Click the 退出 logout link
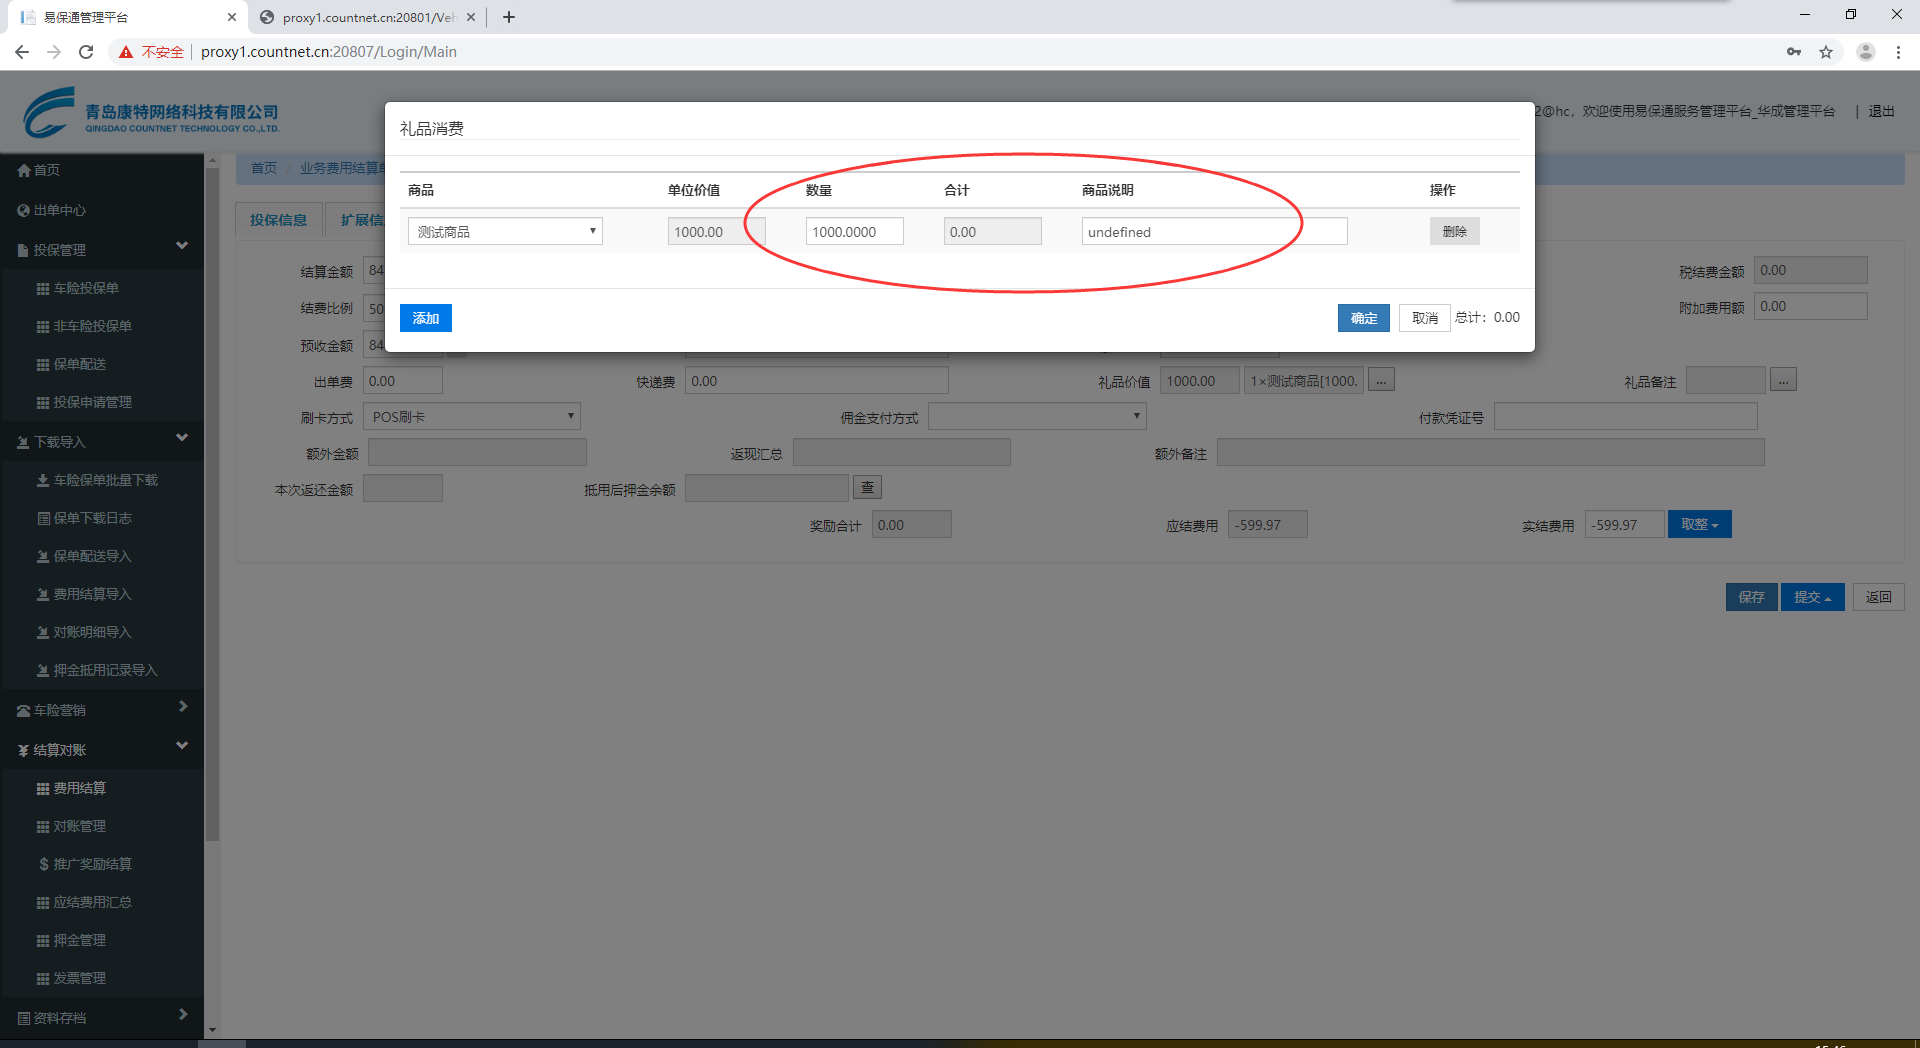Screen dimensions: 1920x1048 [x=1881, y=111]
